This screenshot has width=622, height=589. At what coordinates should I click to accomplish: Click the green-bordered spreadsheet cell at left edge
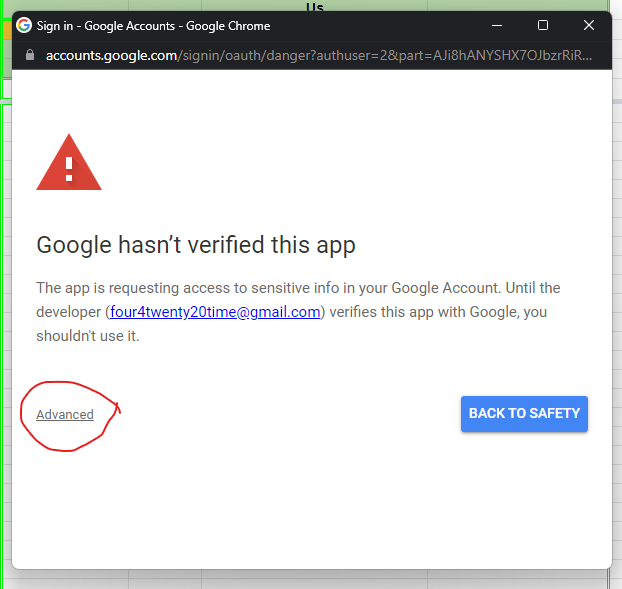point(5,88)
